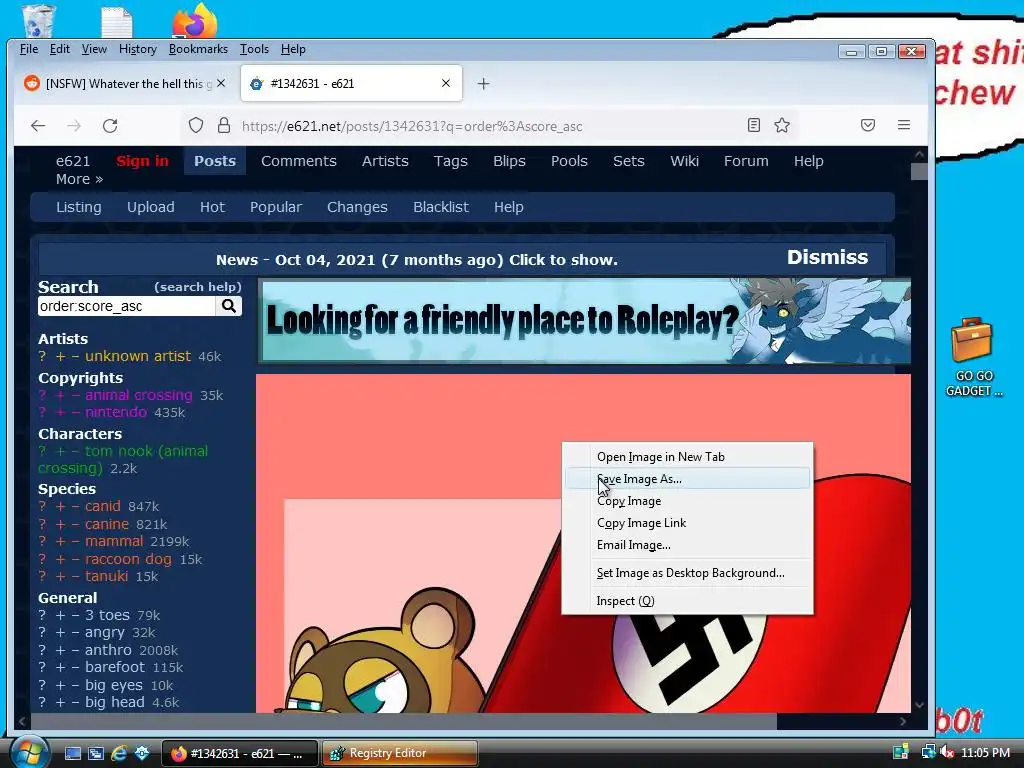Viewport: 1024px width, 768px height.
Task: Reload the current page
Action: [110, 125]
